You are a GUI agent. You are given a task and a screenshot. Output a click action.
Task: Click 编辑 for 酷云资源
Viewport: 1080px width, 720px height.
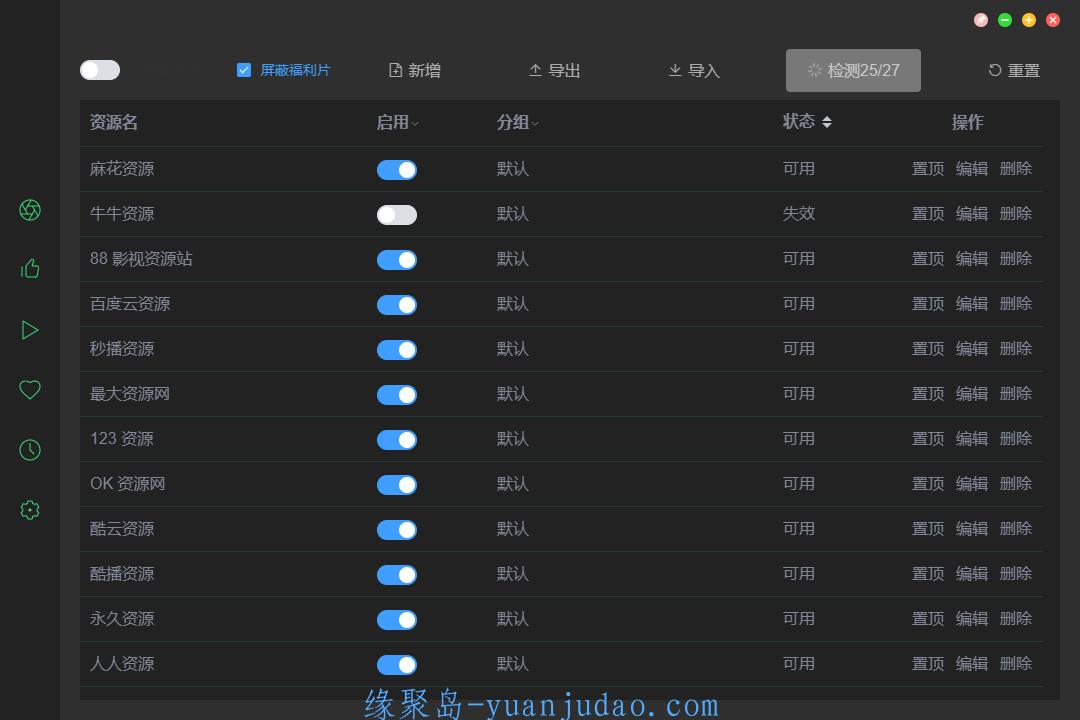(x=972, y=528)
